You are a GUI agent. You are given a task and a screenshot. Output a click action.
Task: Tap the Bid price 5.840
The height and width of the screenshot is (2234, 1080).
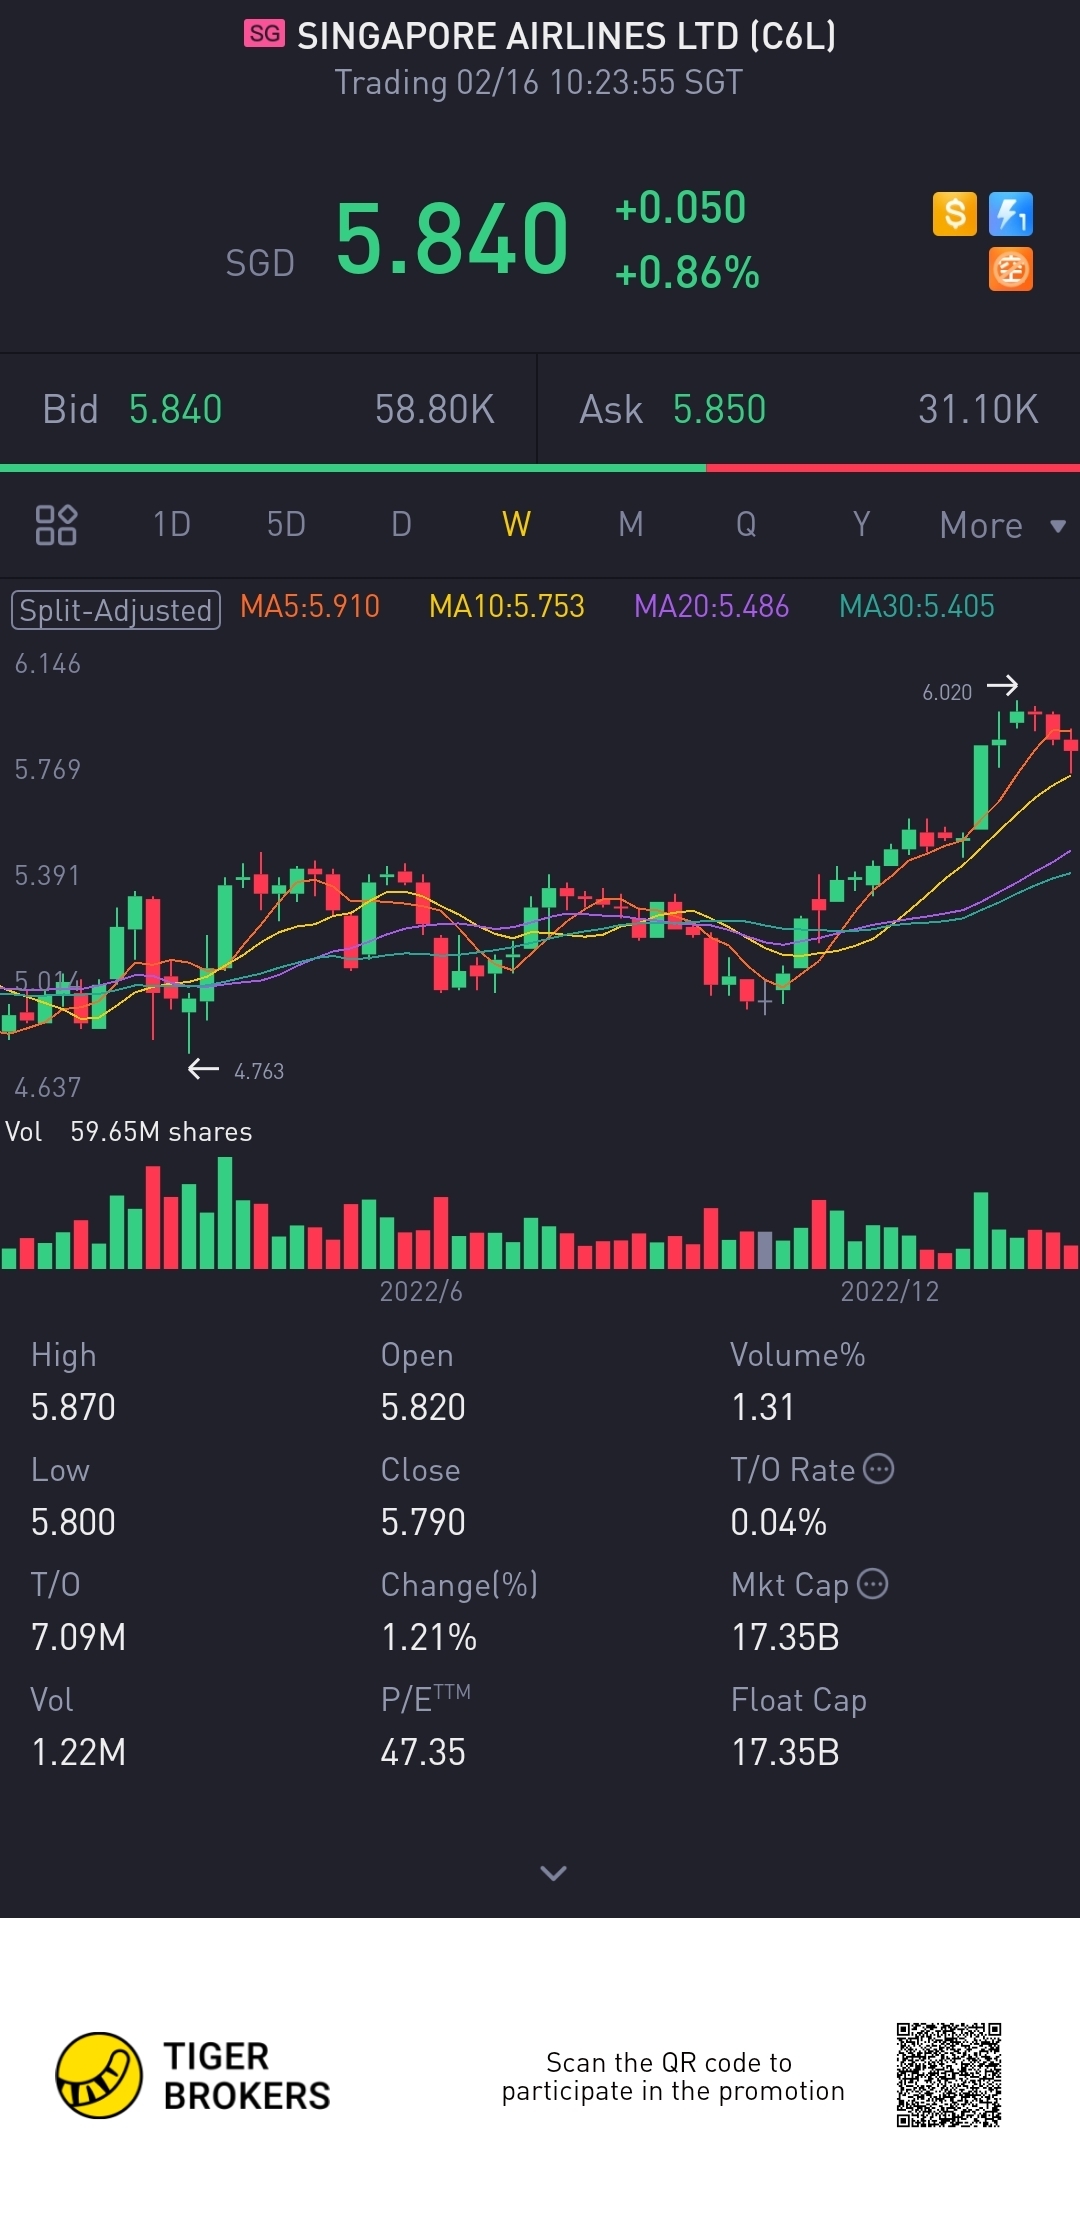point(176,409)
